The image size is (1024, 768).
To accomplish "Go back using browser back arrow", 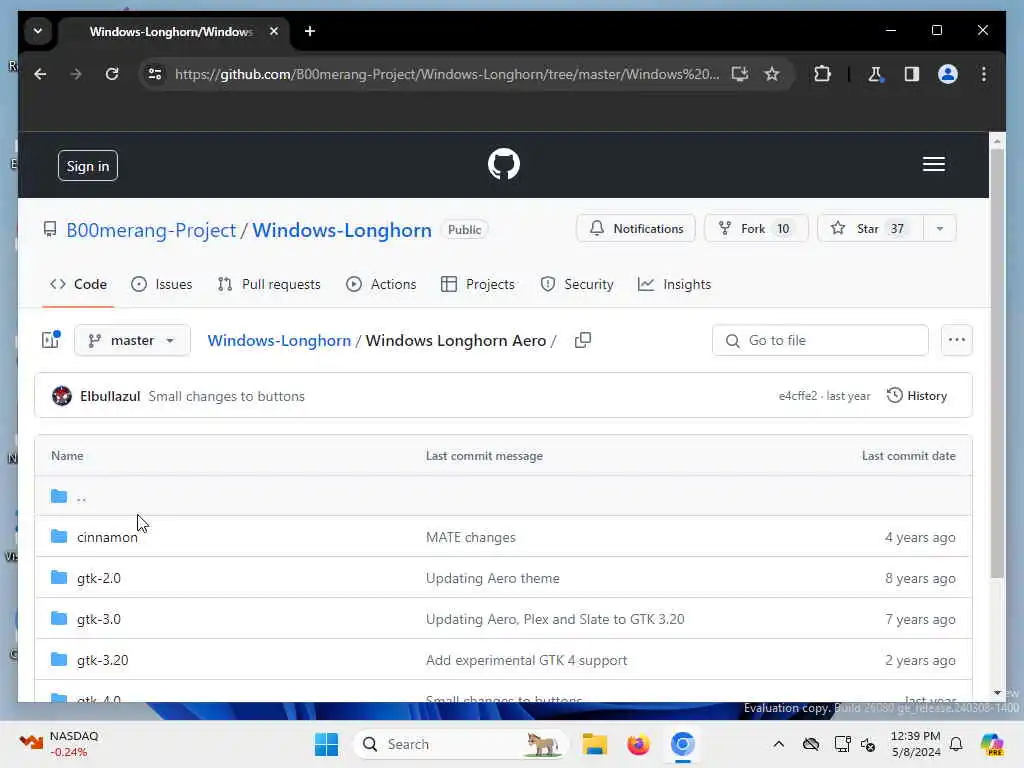I will click(x=40, y=74).
